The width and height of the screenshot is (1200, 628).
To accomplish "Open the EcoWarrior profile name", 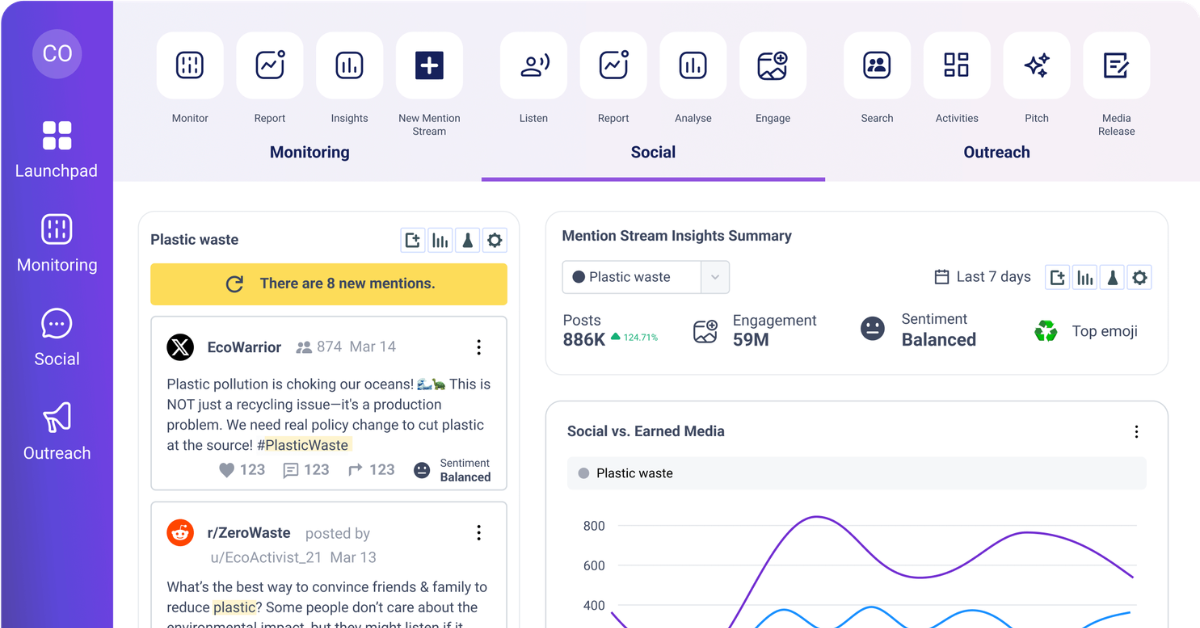I will click(244, 347).
